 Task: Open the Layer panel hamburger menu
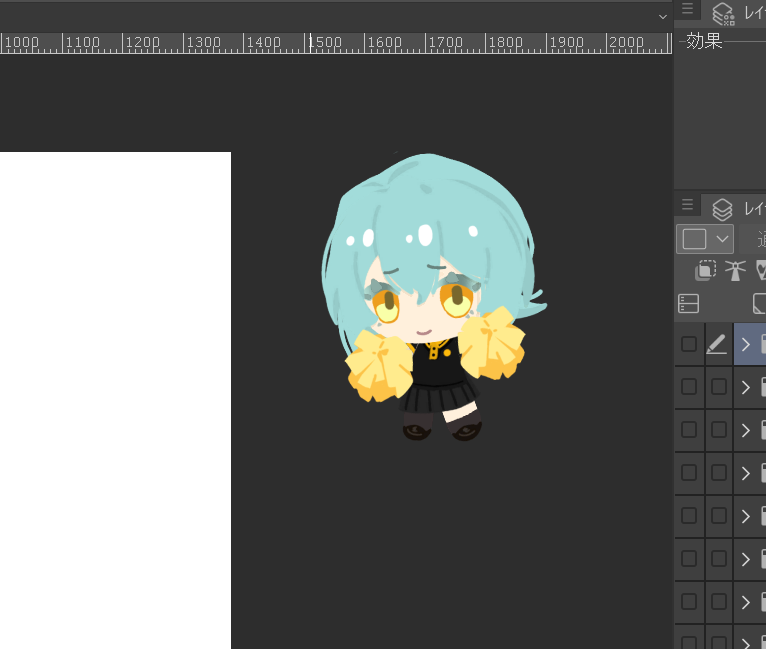687,204
